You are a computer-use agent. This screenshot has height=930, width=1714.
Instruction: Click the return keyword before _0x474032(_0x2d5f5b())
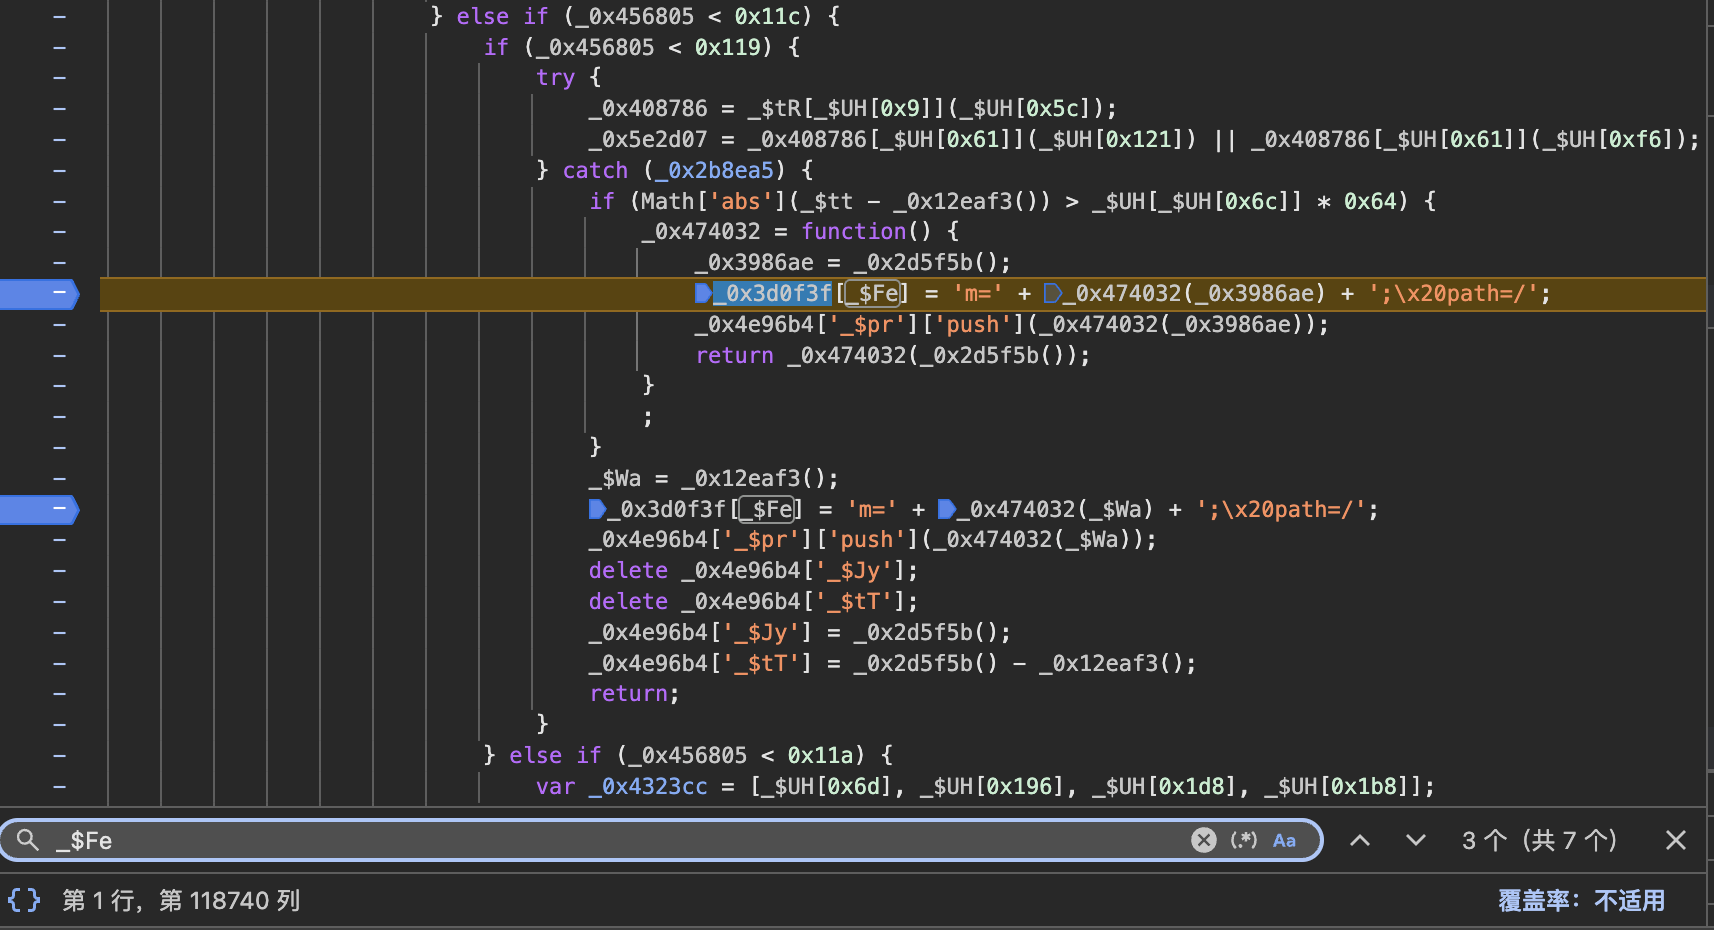tap(734, 355)
